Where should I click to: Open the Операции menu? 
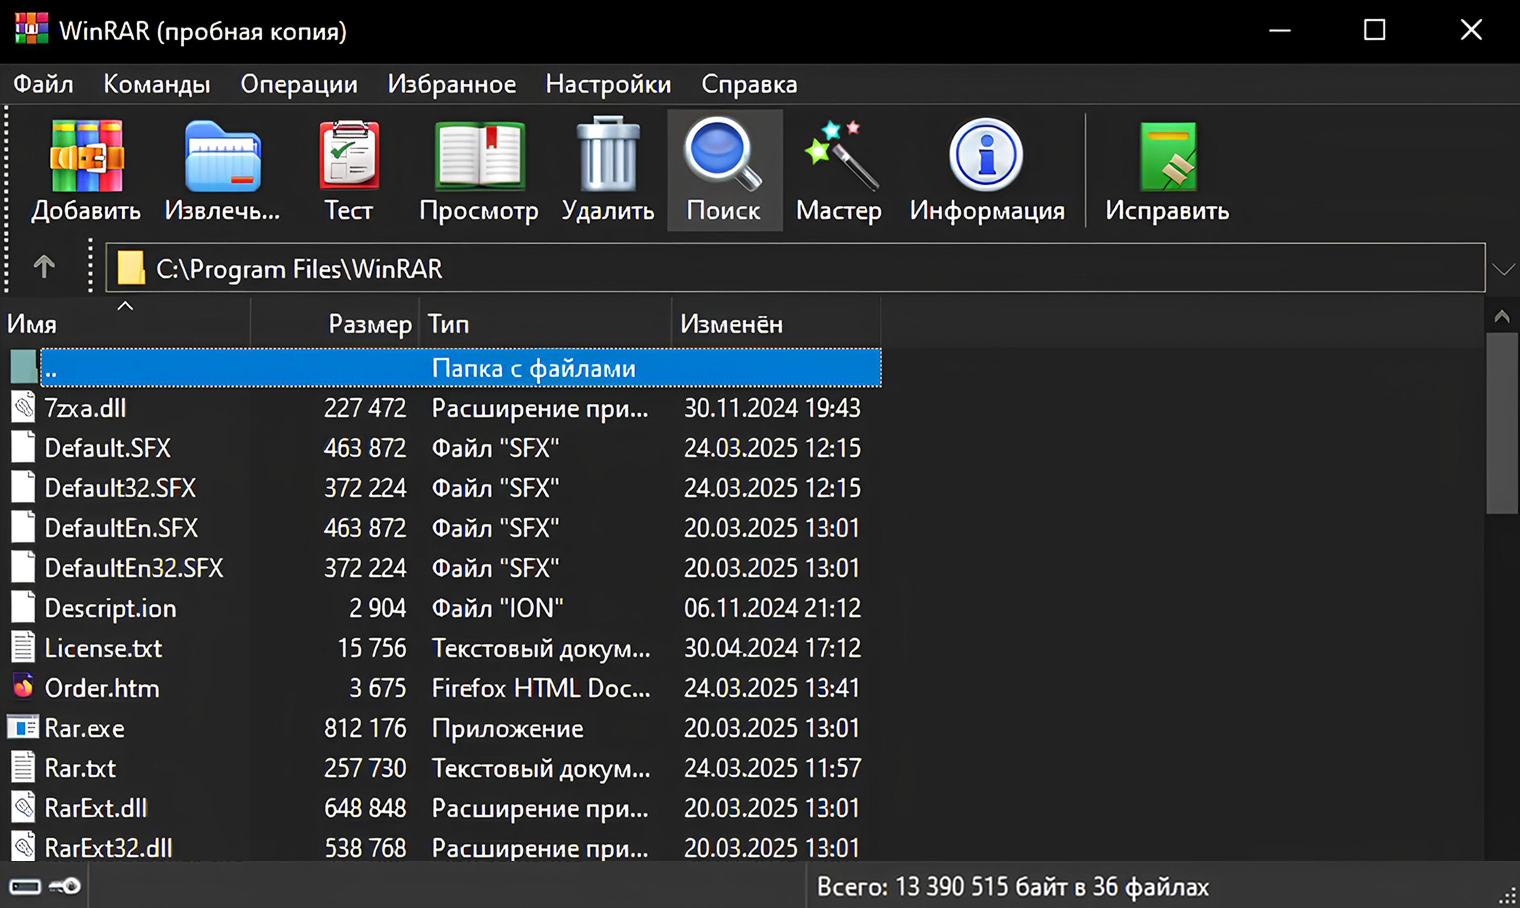pyautogui.click(x=299, y=84)
